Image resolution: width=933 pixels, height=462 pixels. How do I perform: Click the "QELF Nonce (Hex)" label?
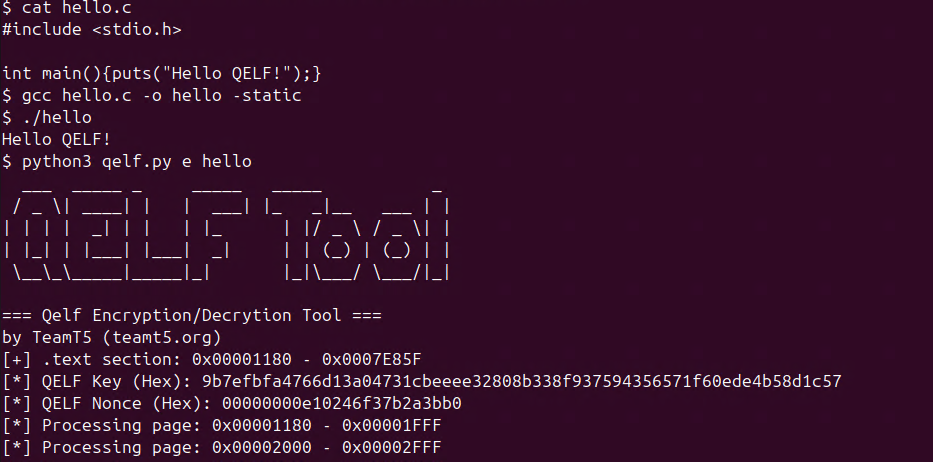coord(122,403)
